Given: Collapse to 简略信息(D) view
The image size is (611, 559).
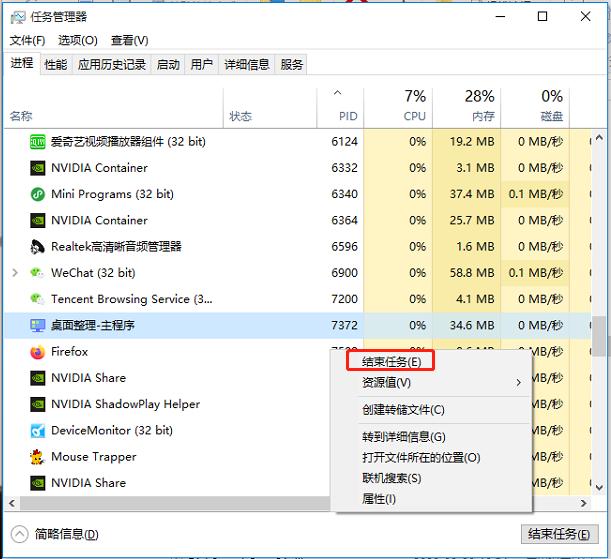Looking at the screenshot, I should click(55, 534).
